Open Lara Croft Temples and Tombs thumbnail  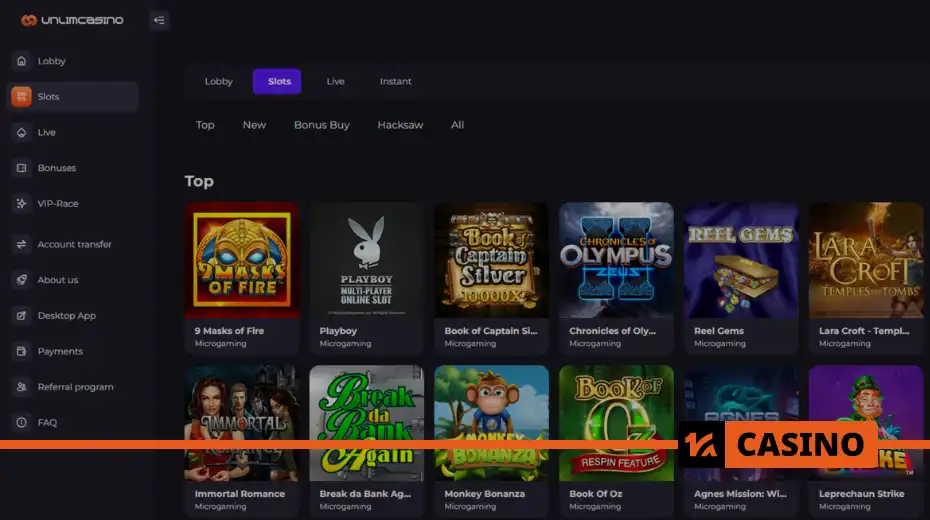[866, 260]
